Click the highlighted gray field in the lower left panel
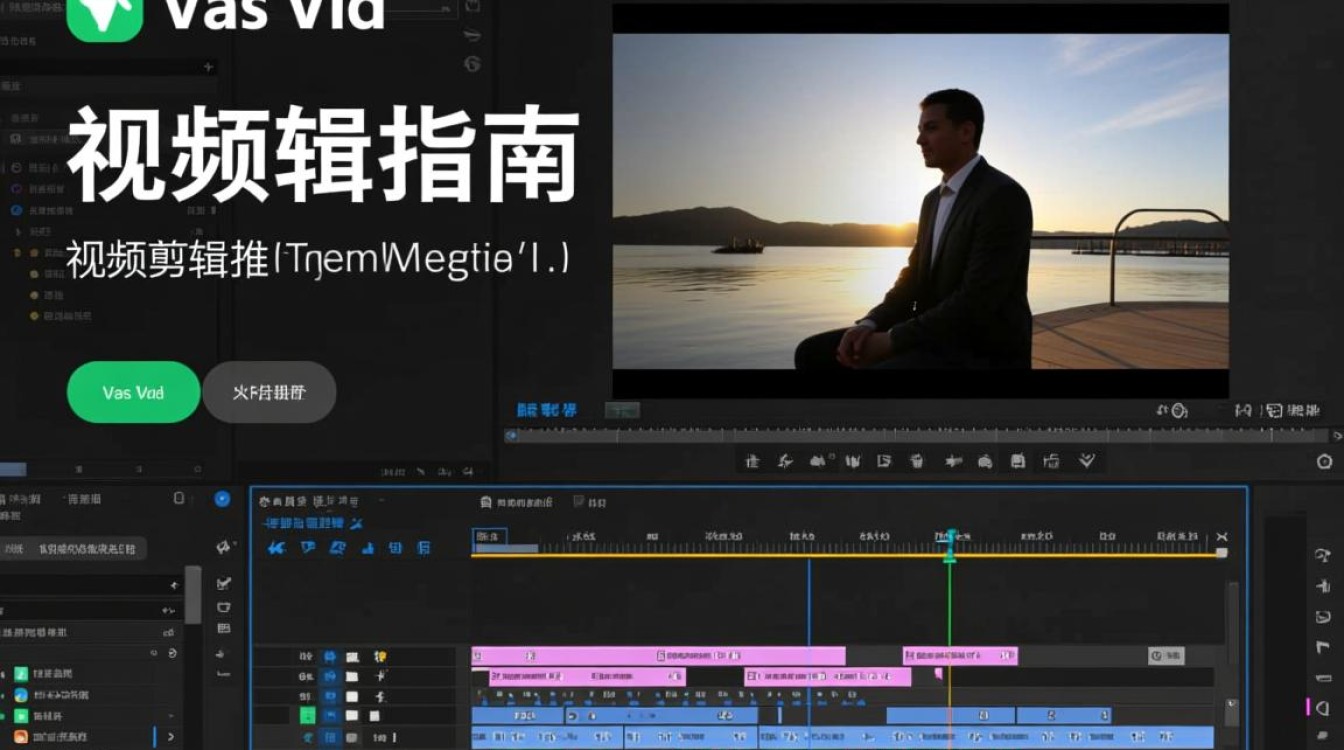The height and width of the screenshot is (750, 1344). [x=73, y=548]
